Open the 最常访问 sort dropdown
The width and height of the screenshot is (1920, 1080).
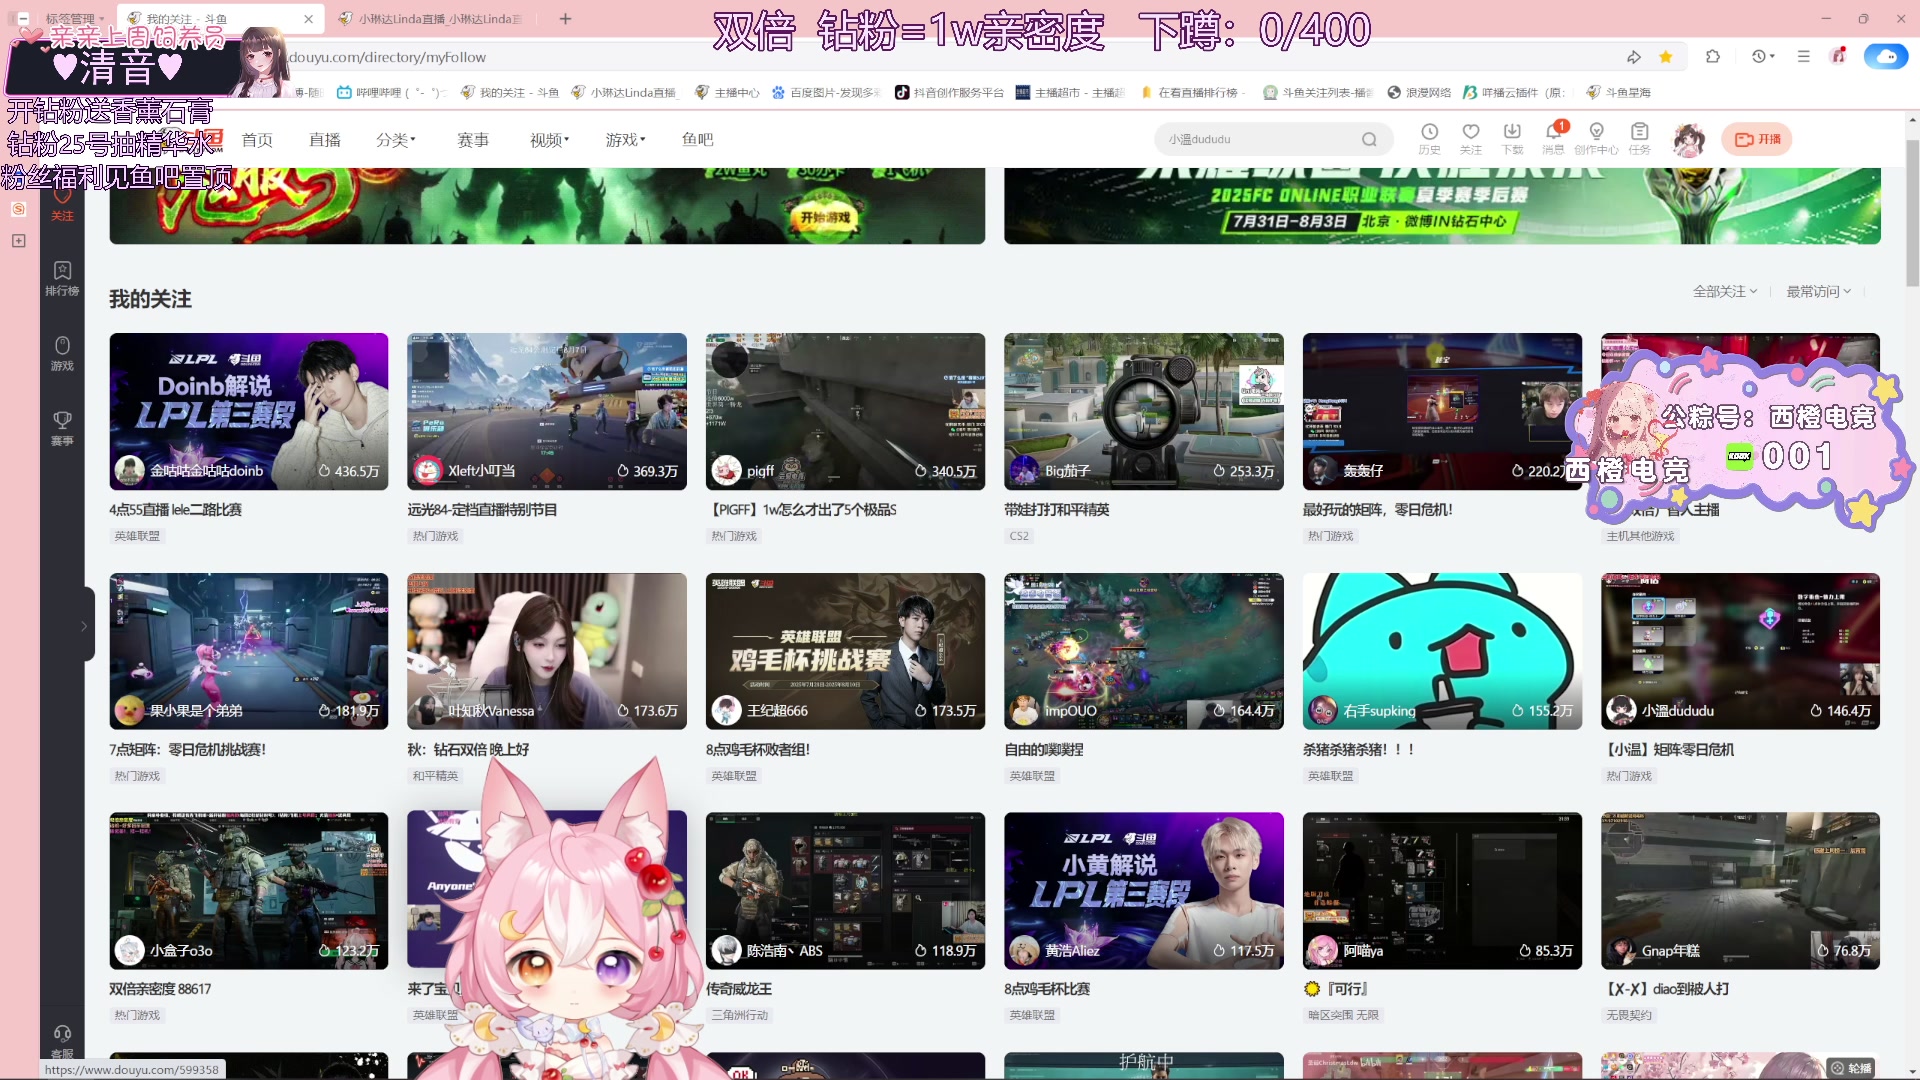pos(1819,291)
